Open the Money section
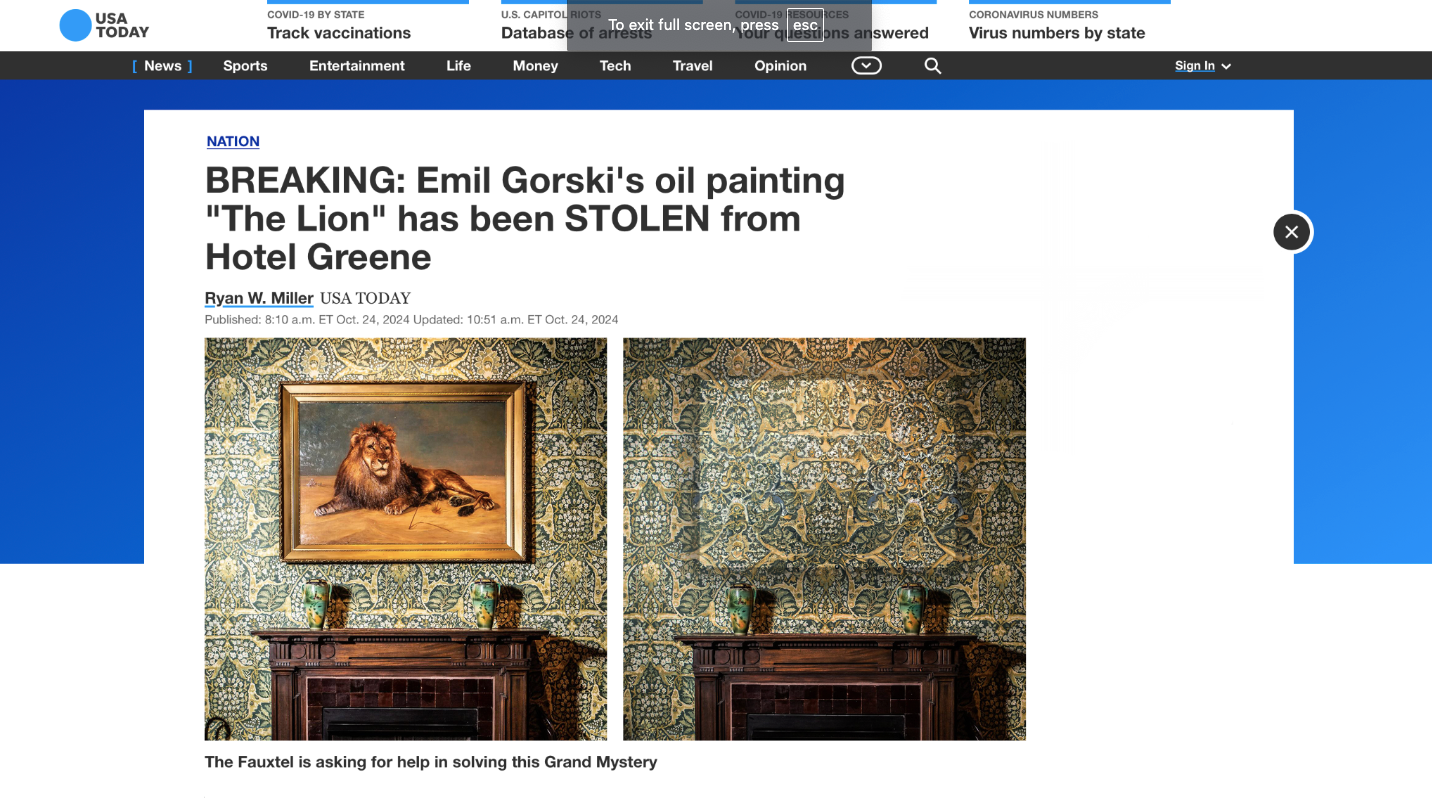This screenshot has width=1432, height=808. coord(535,66)
